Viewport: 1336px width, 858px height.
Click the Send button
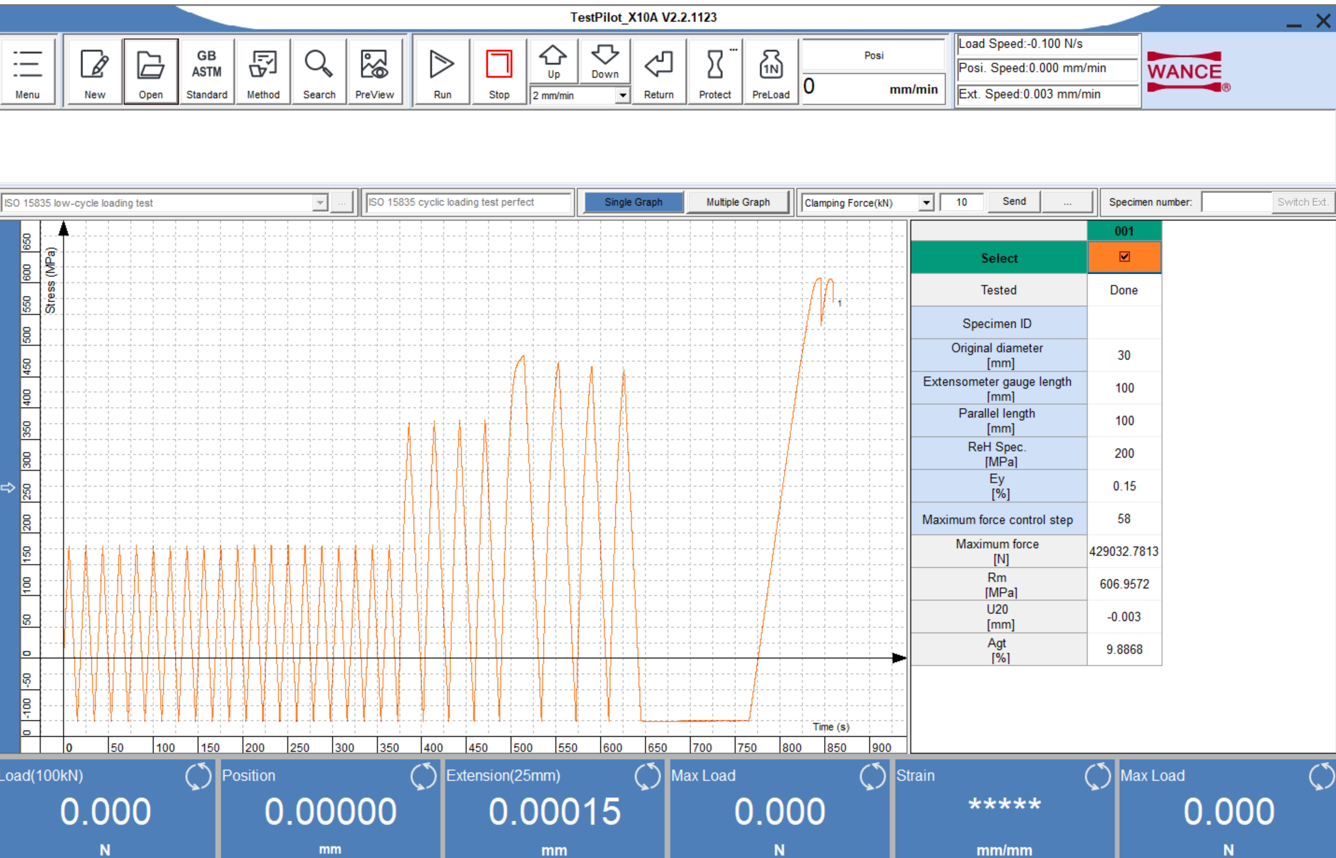pos(1013,202)
